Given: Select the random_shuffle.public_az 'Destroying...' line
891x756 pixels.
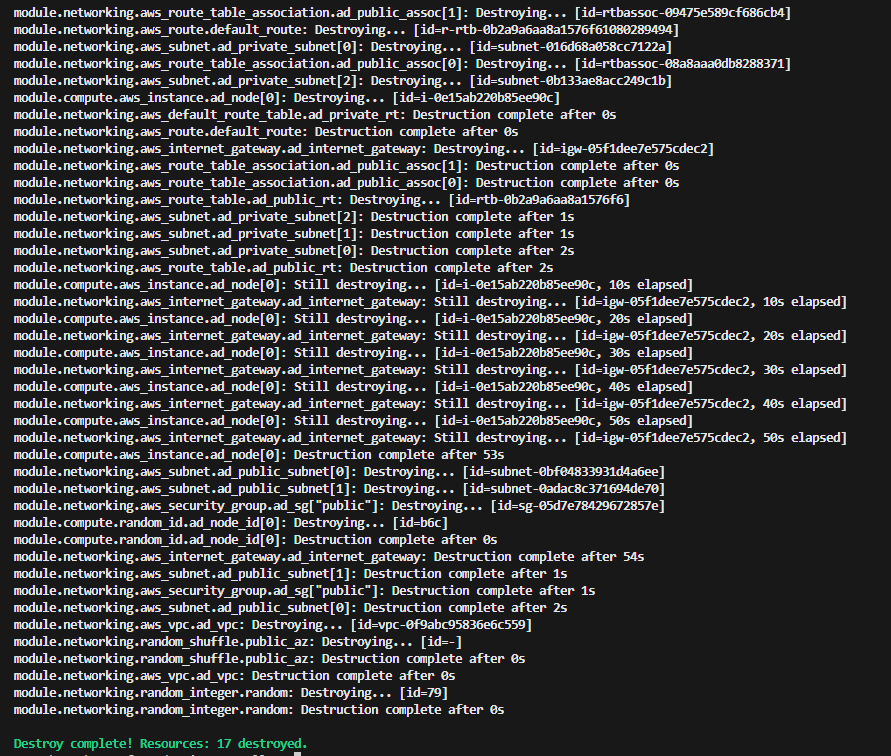Looking at the screenshot, I should [238, 642].
